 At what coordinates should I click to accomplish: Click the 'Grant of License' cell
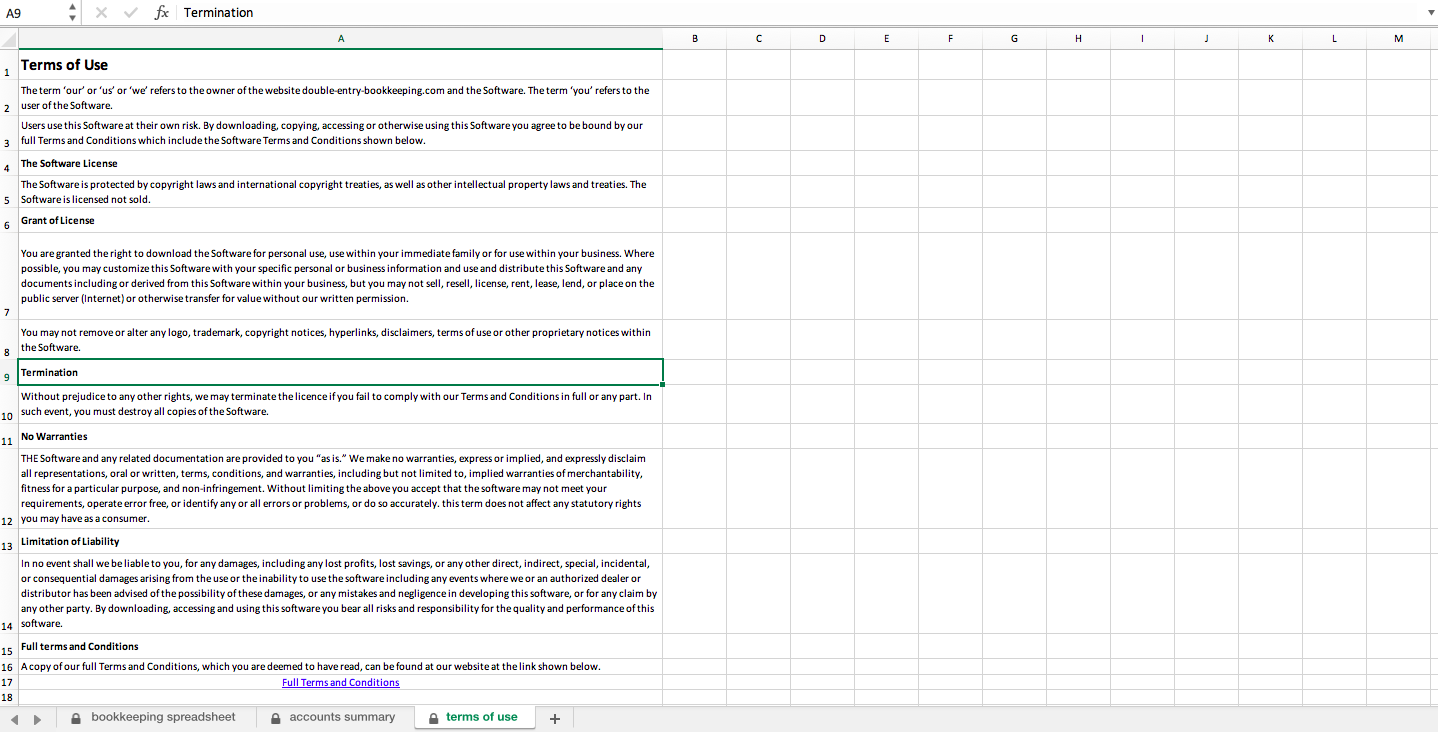tap(341, 220)
